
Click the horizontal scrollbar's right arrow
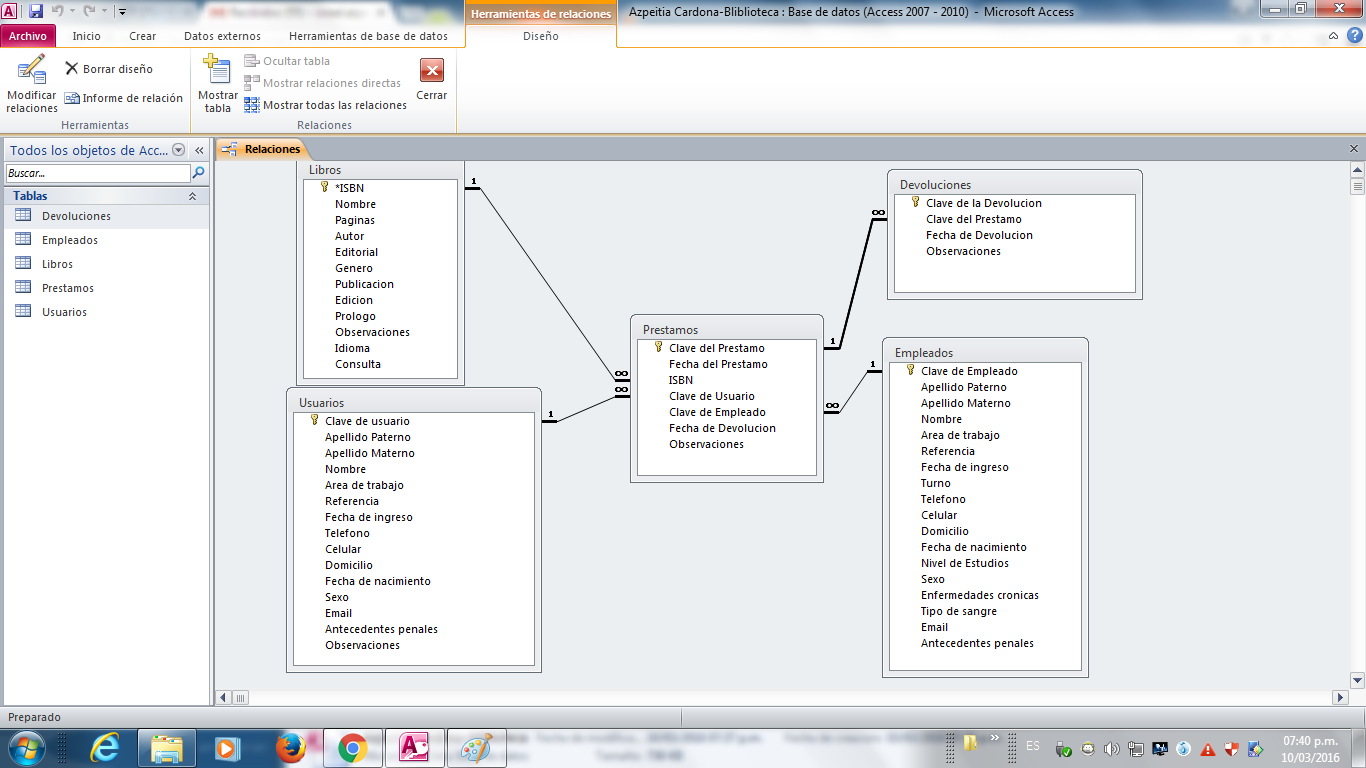point(1341,697)
